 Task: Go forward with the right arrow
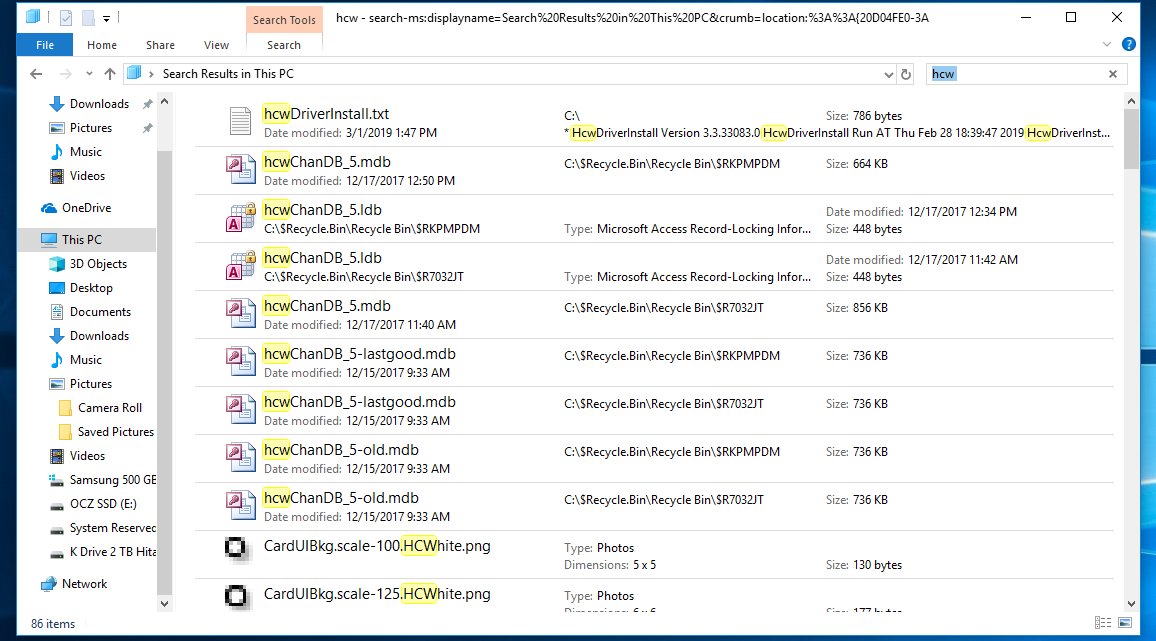pos(66,74)
